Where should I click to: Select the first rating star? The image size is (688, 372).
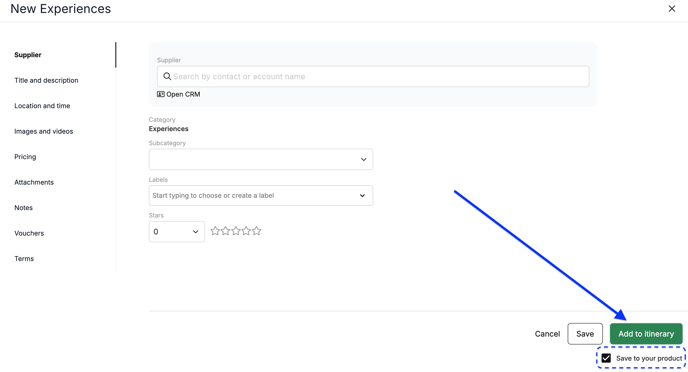click(215, 231)
